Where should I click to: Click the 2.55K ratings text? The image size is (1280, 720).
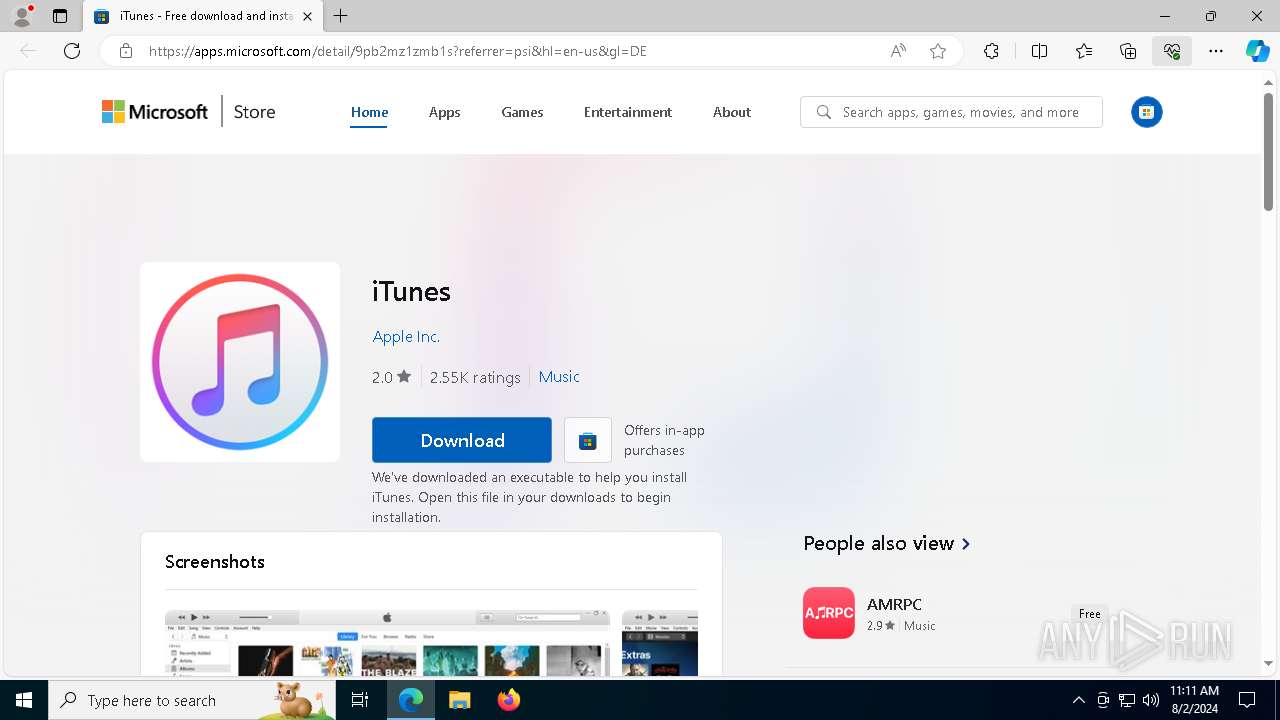click(475, 377)
